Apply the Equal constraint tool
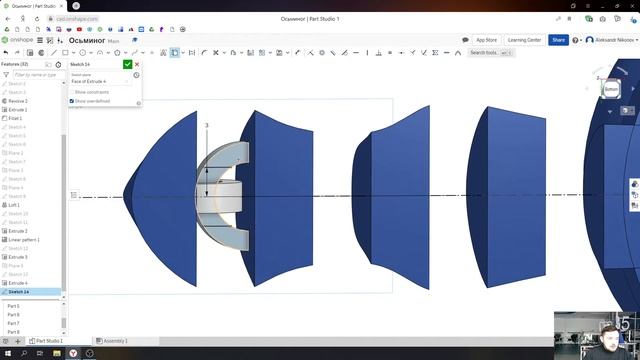Screen dimensions: 640x360 coord(390,53)
